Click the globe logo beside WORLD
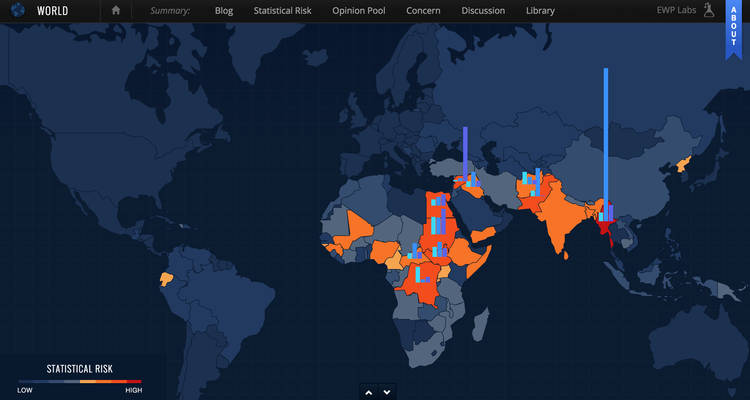Screen dimensions: 750x400 [x=17, y=11]
